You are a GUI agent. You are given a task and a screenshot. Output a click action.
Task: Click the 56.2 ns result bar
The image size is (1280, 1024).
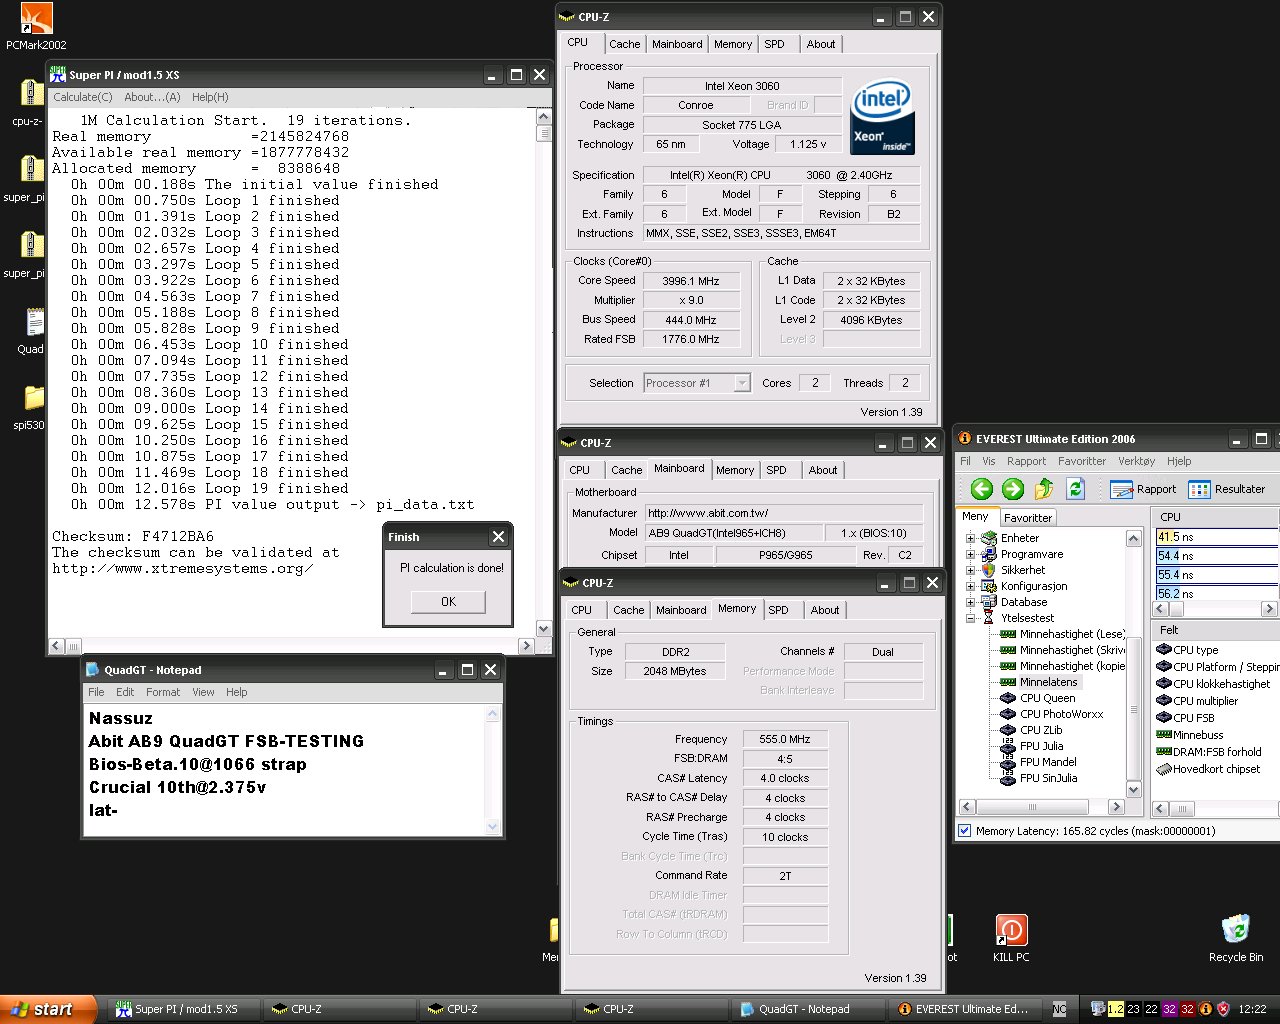click(x=1216, y=593)
